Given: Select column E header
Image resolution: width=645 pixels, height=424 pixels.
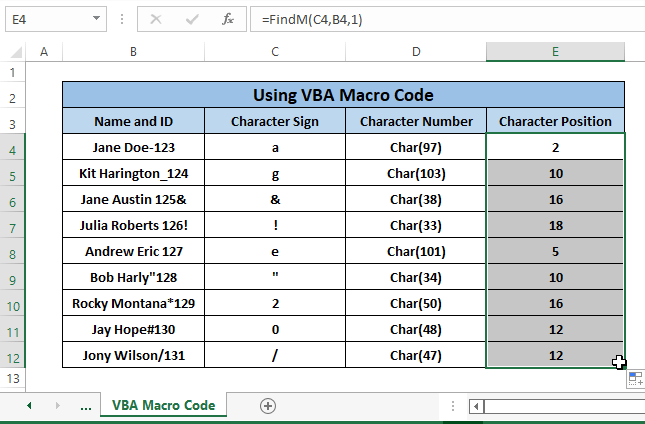Looking at the screenshot, I should coord(555,52).
